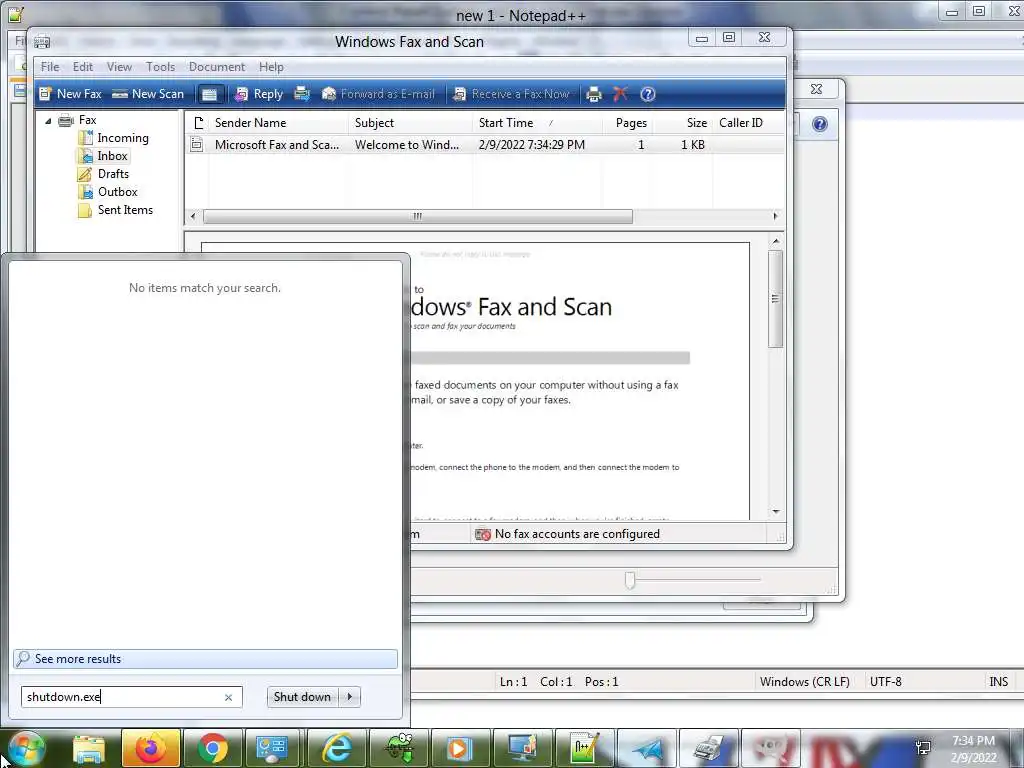Click the message list horizontal scrollbar thumb
This screenshot has height=768, width=1024.
(418, 216)
